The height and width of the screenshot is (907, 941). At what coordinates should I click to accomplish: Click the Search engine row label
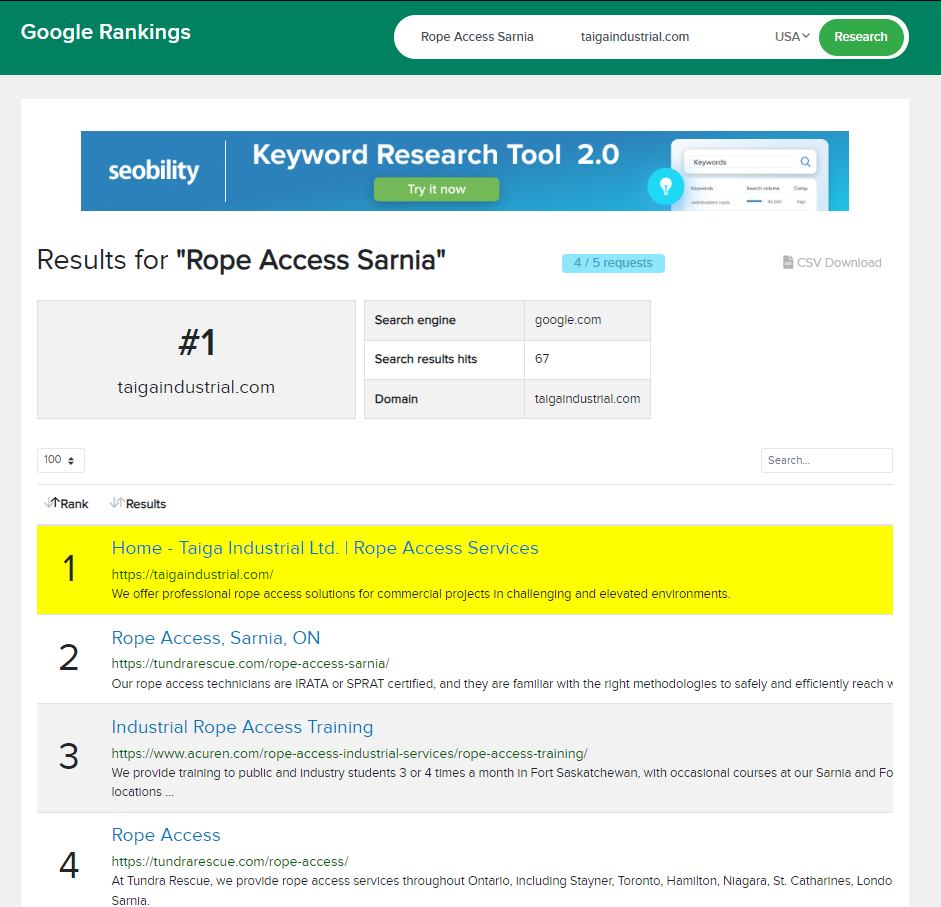tap(415, 320)
